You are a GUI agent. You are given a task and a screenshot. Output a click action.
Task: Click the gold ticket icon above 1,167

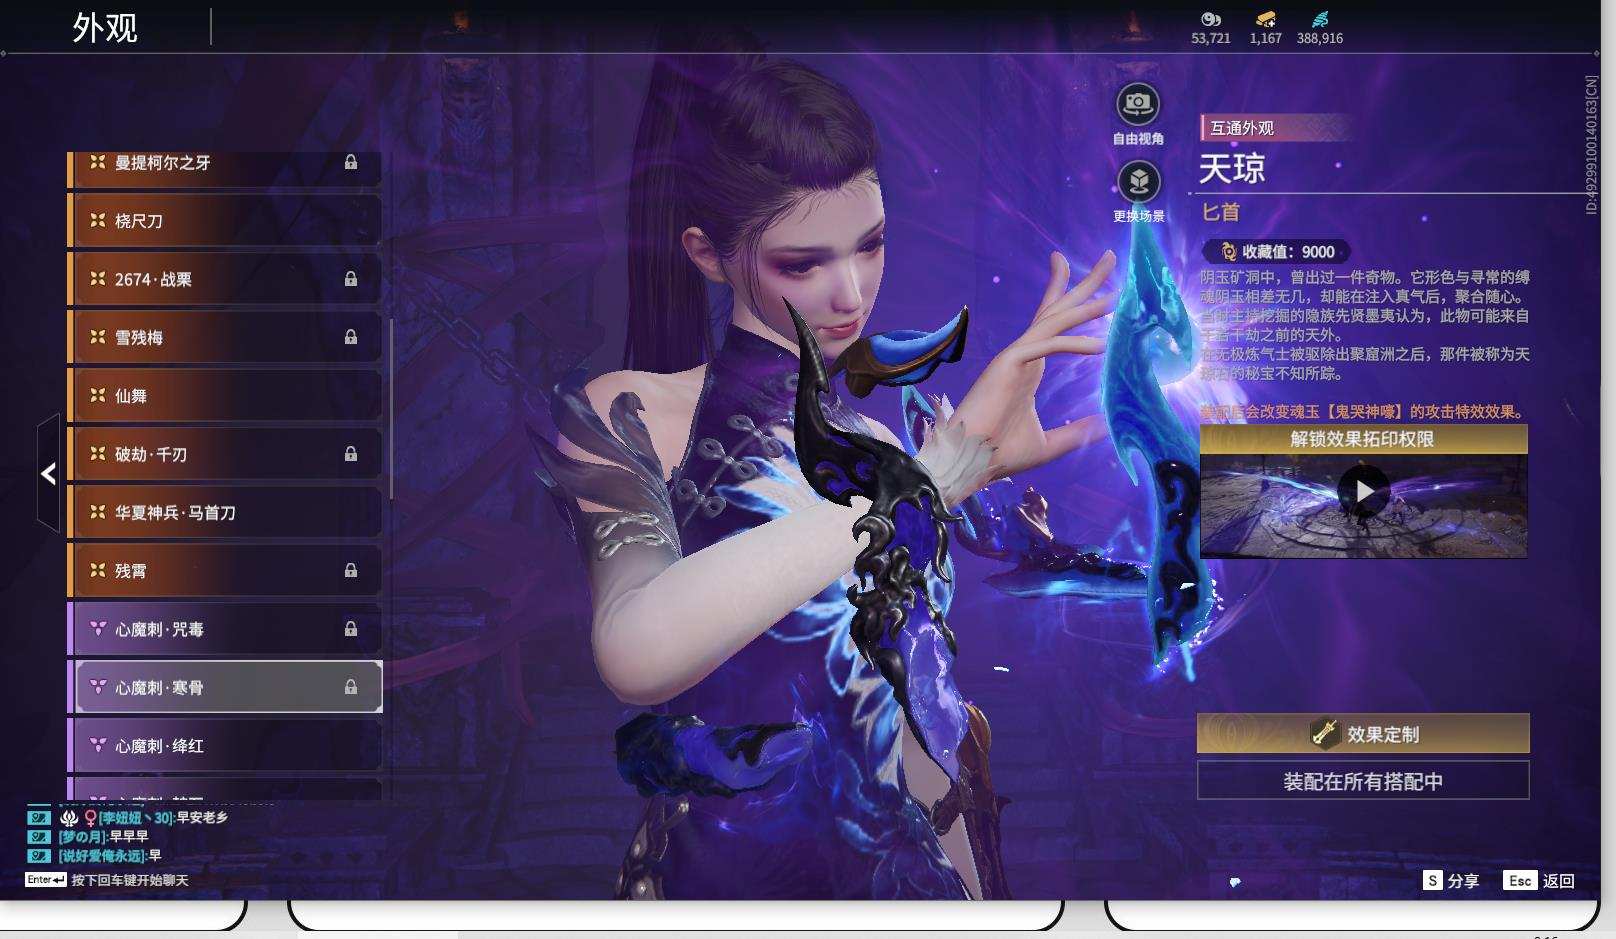click(x=1265, y=19)
